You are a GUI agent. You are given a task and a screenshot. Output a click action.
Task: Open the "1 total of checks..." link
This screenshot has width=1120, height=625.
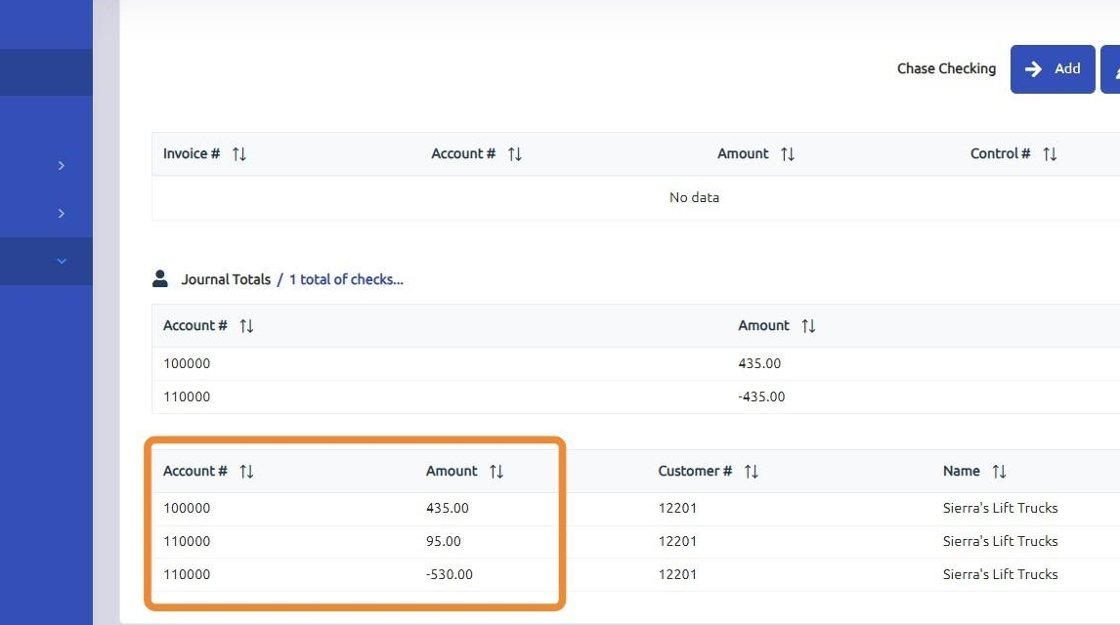pyautogui.click(x=346, y=280)
